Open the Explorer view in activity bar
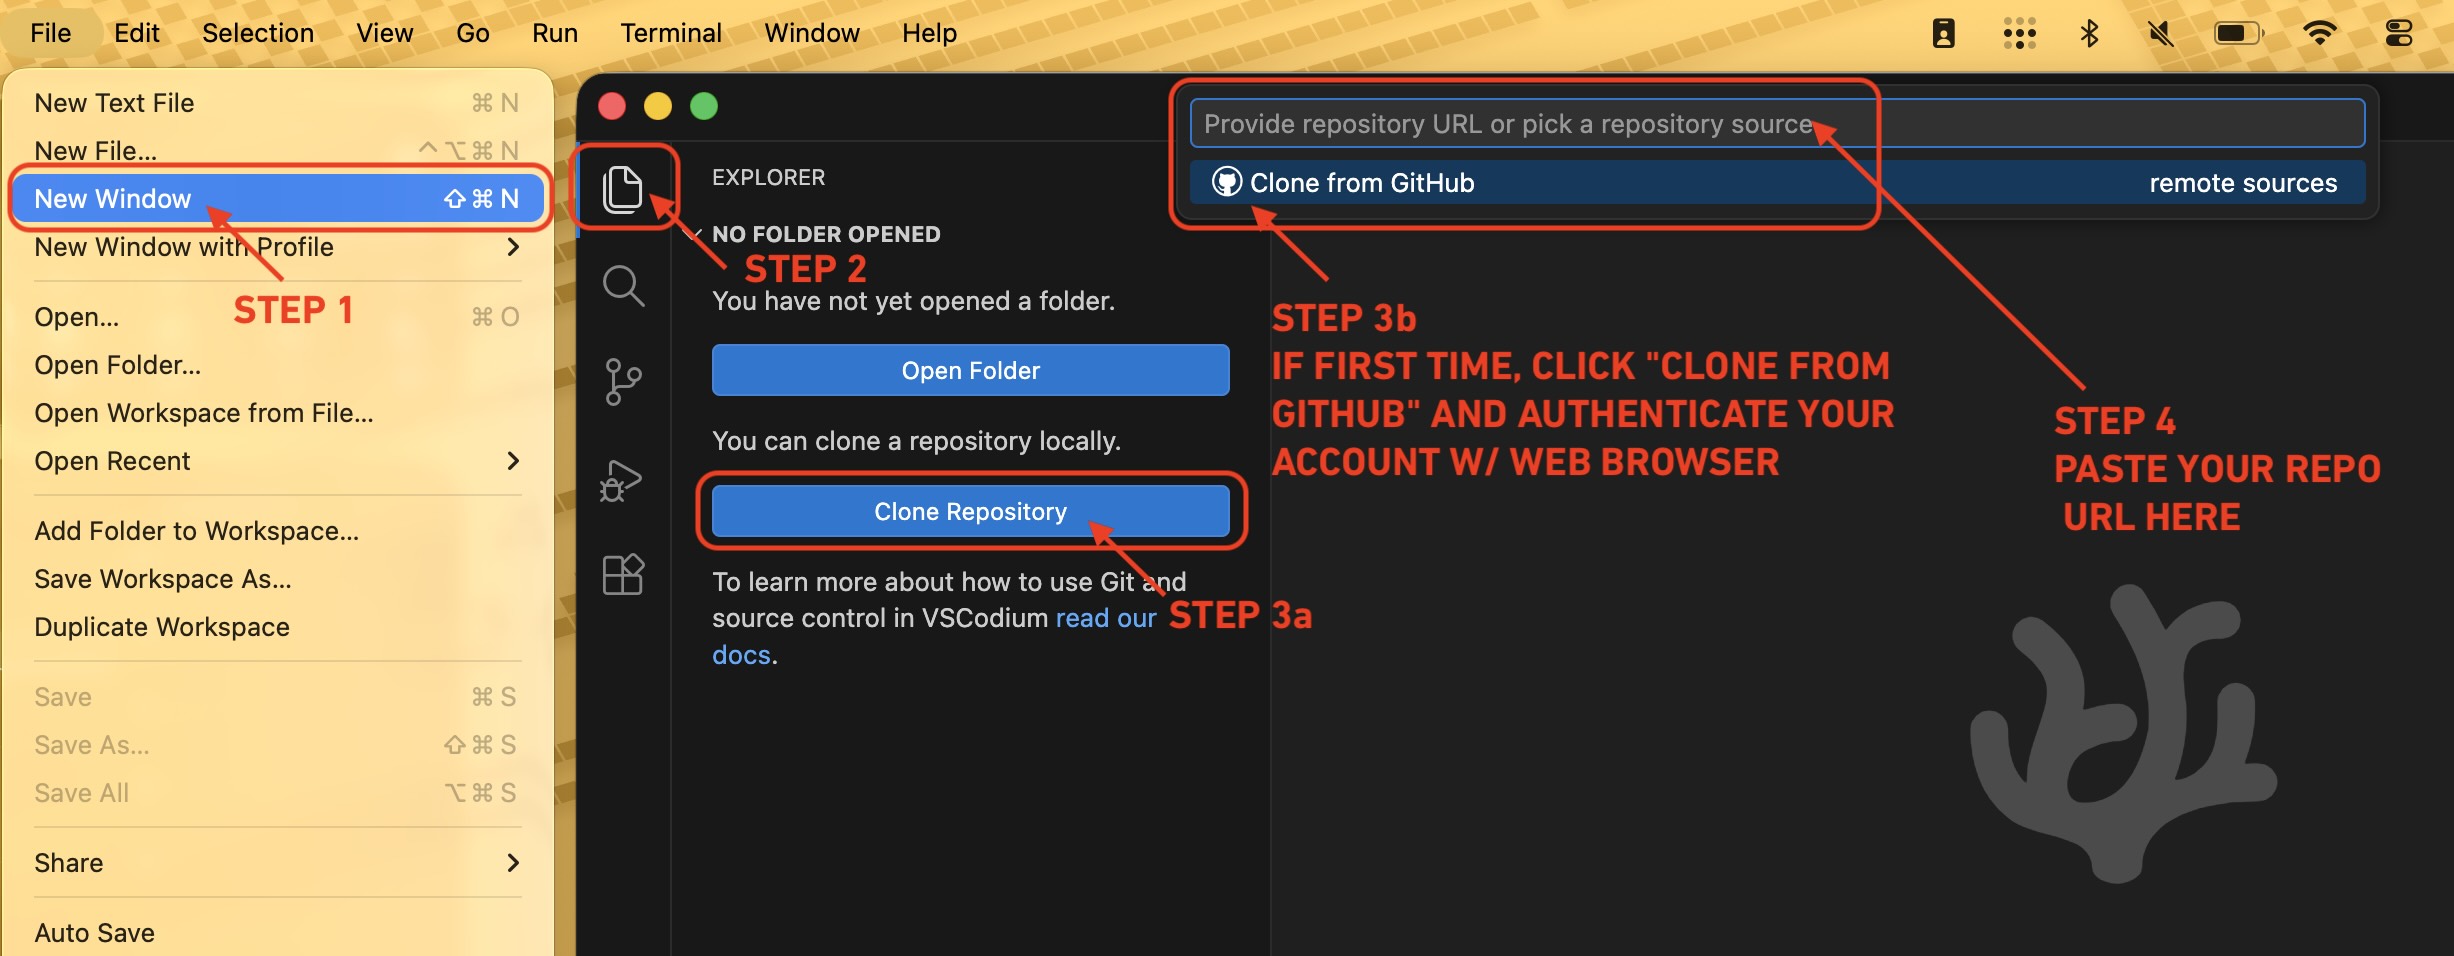The height and width of the screenshot is (956, 2454). pyautogui.click(x=622, y=188)
